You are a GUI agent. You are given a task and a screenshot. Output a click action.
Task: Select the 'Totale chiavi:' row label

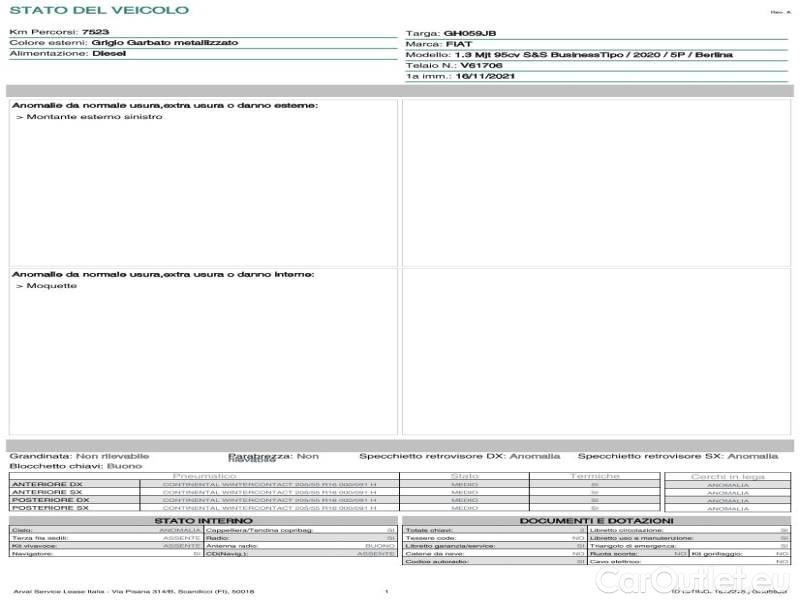pyautogui.click(x=429, y=531)
